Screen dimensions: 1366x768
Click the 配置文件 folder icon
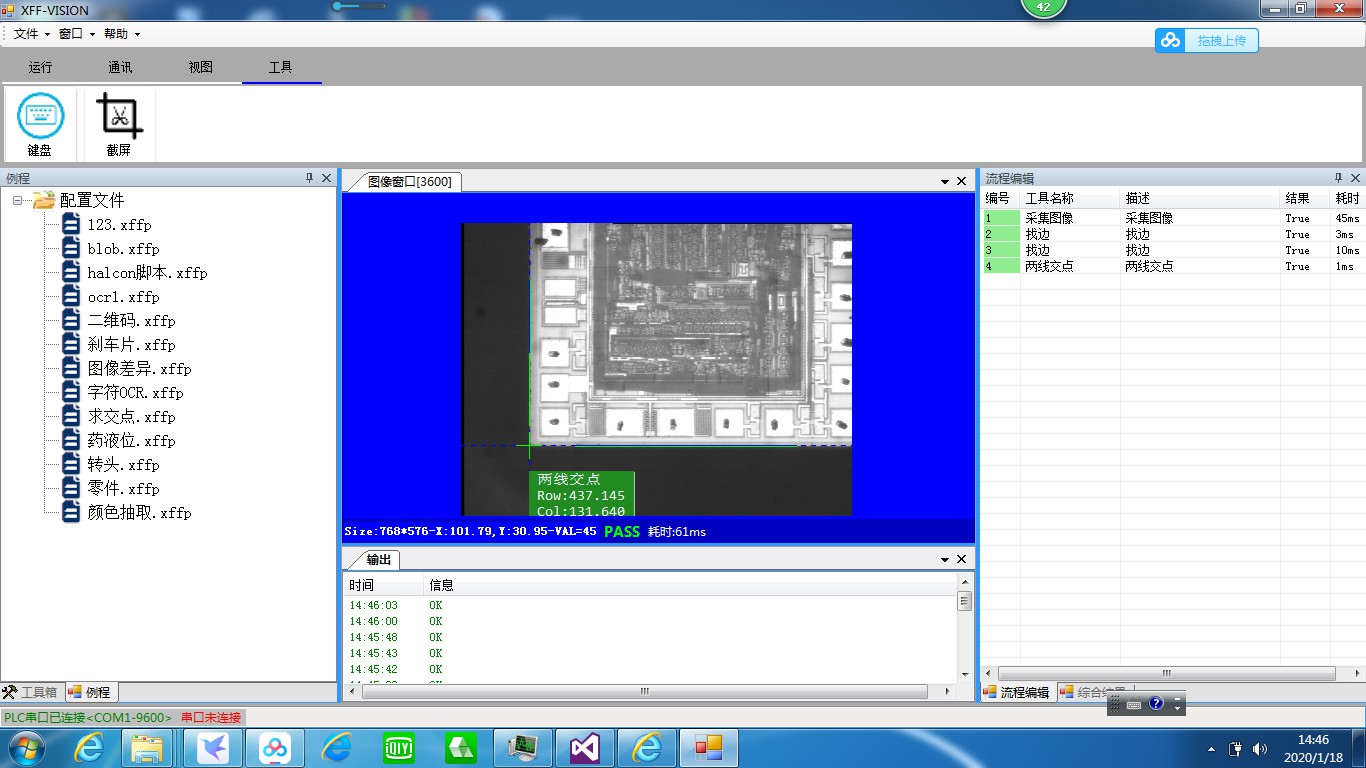tap(44, 200)
